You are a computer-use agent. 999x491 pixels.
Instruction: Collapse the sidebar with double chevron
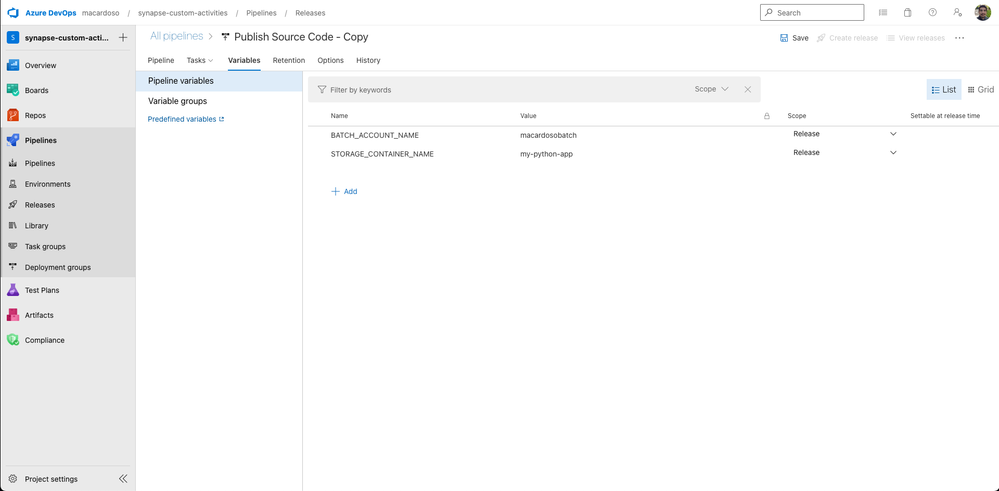123,479
